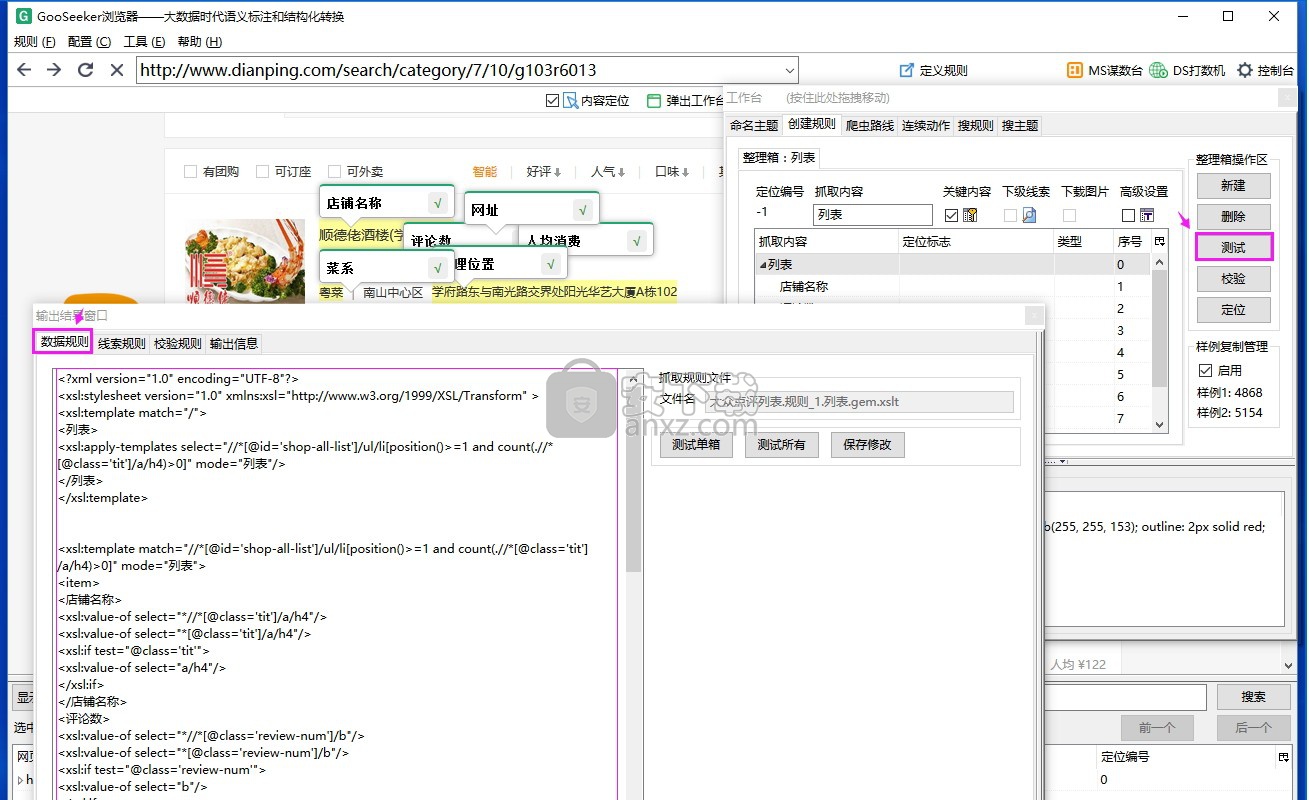
Task: Launch the MS谋数台 tool
Action: 1104,70
